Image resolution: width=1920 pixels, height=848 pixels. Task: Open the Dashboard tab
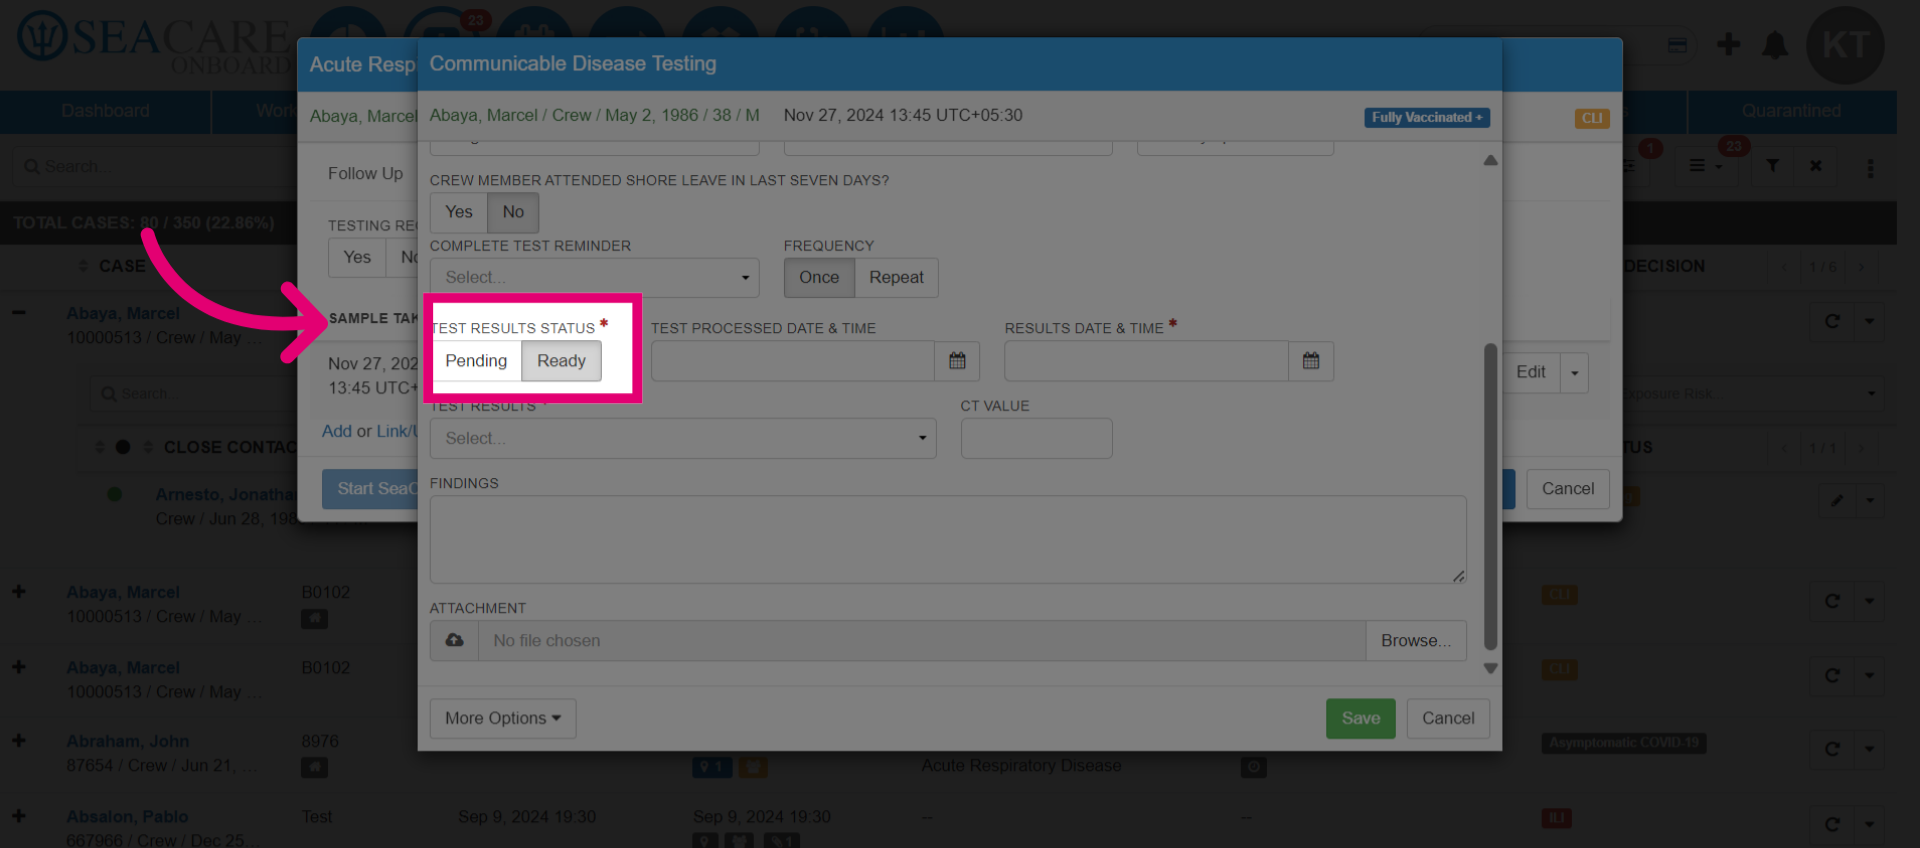coord(105,111)
